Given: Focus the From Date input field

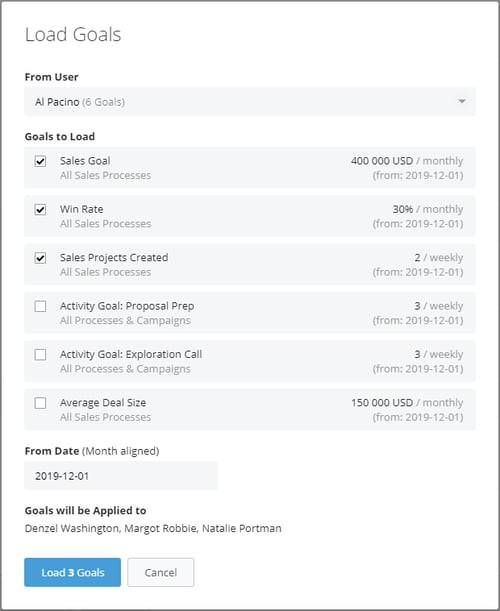Looking at the screenshot, I should (x=121, y=475).
